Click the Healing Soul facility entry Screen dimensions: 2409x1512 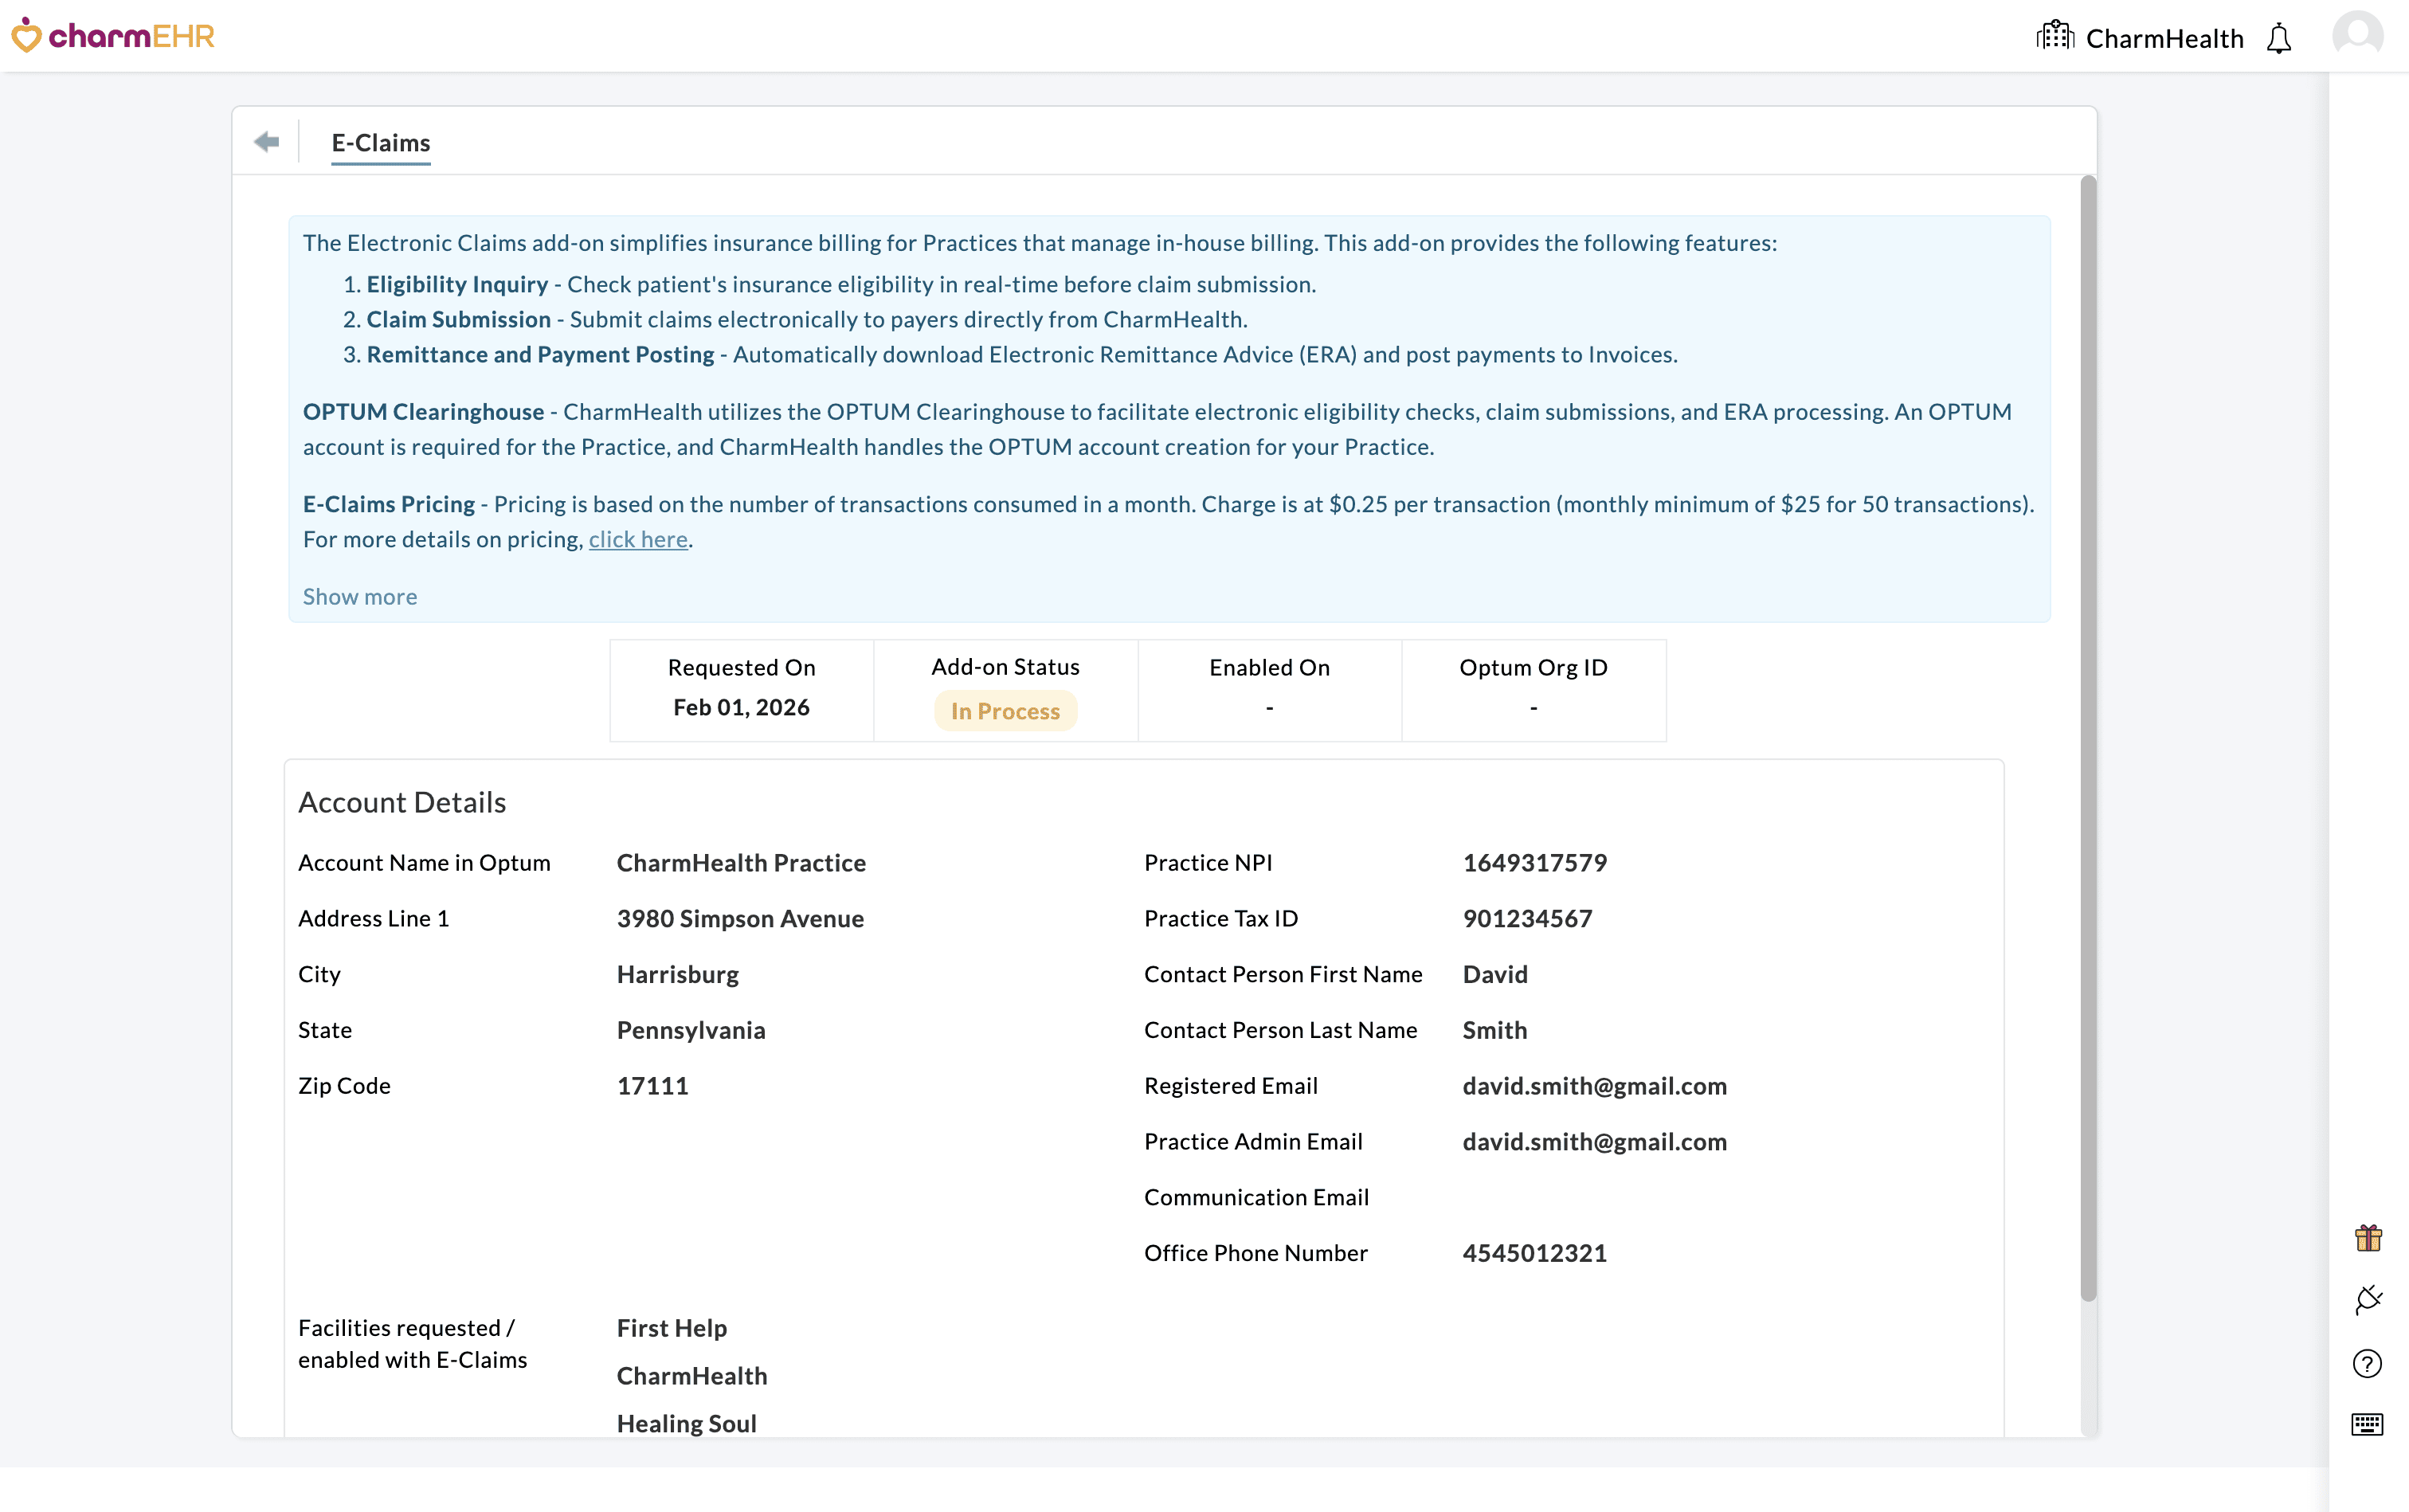686,1423
